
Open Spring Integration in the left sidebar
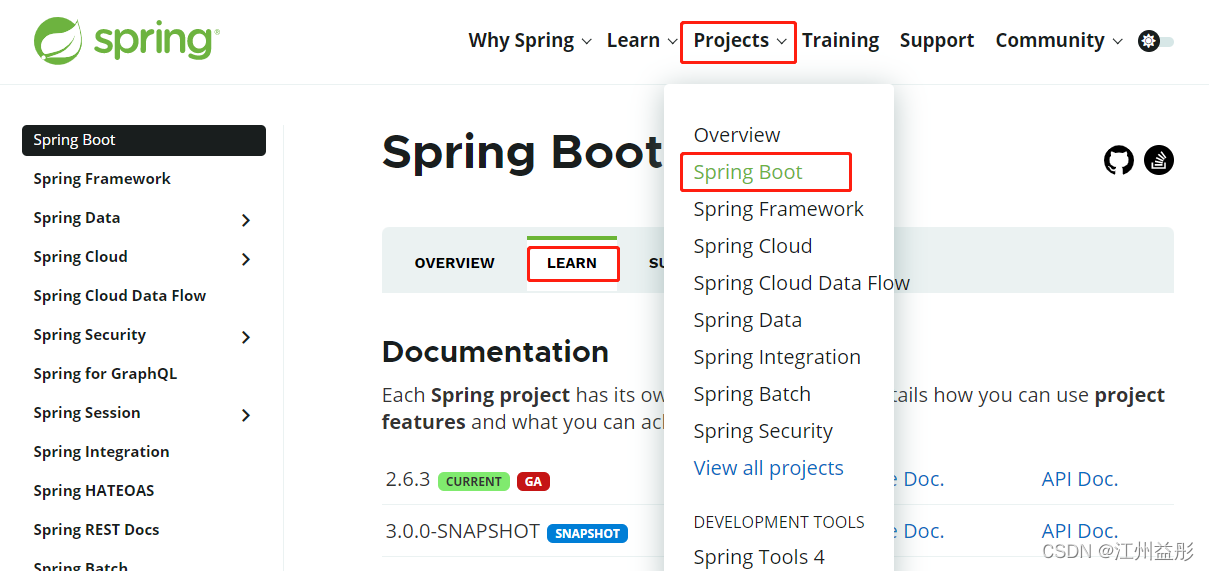101,452
